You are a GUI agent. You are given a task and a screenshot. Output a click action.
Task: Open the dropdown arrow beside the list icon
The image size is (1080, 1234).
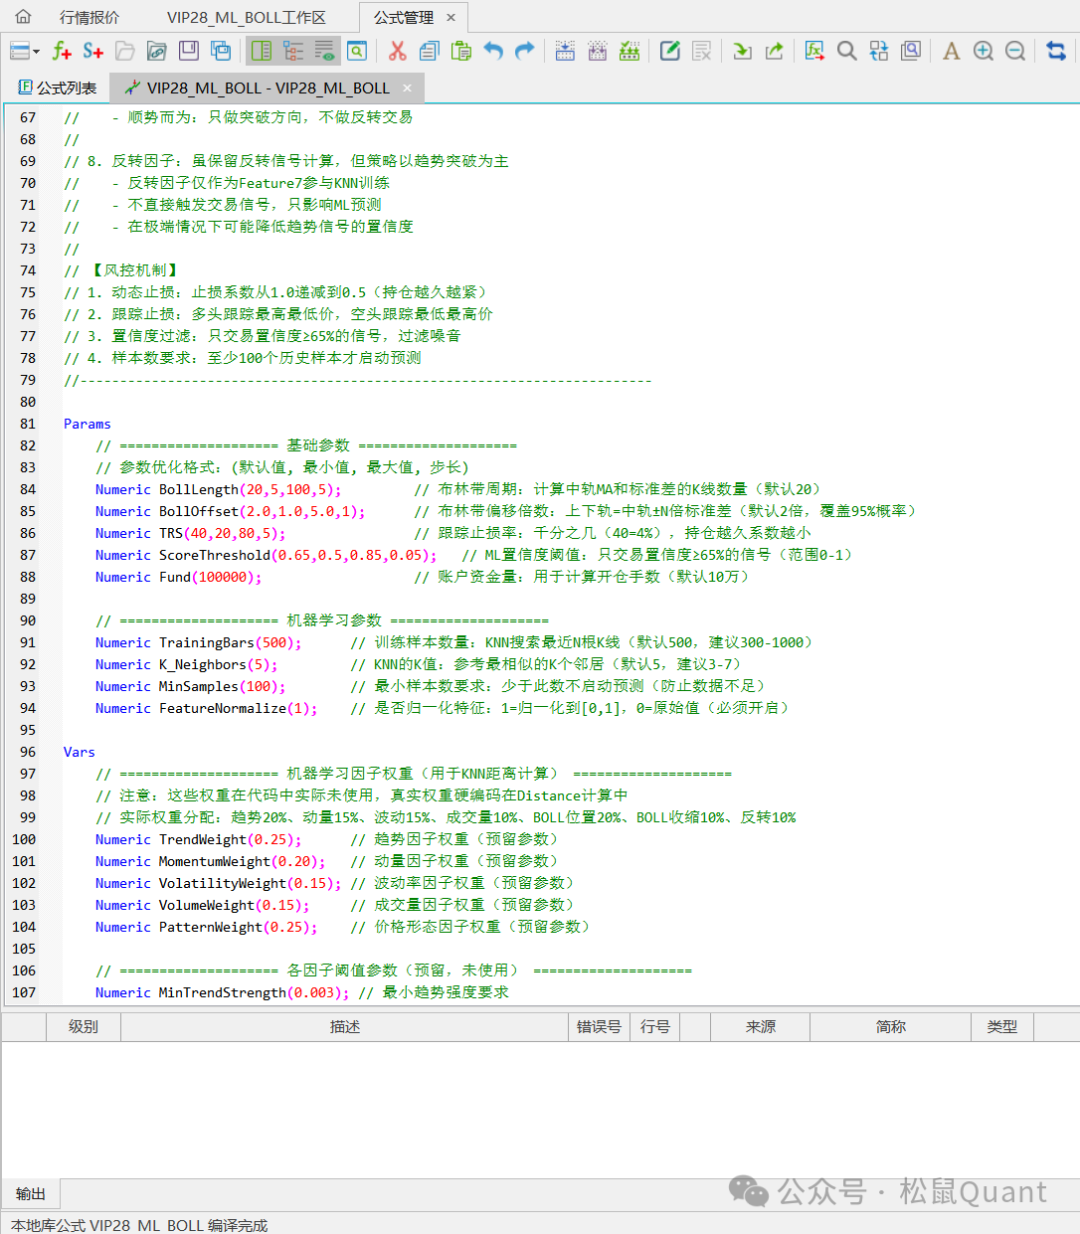click(37, 51)
